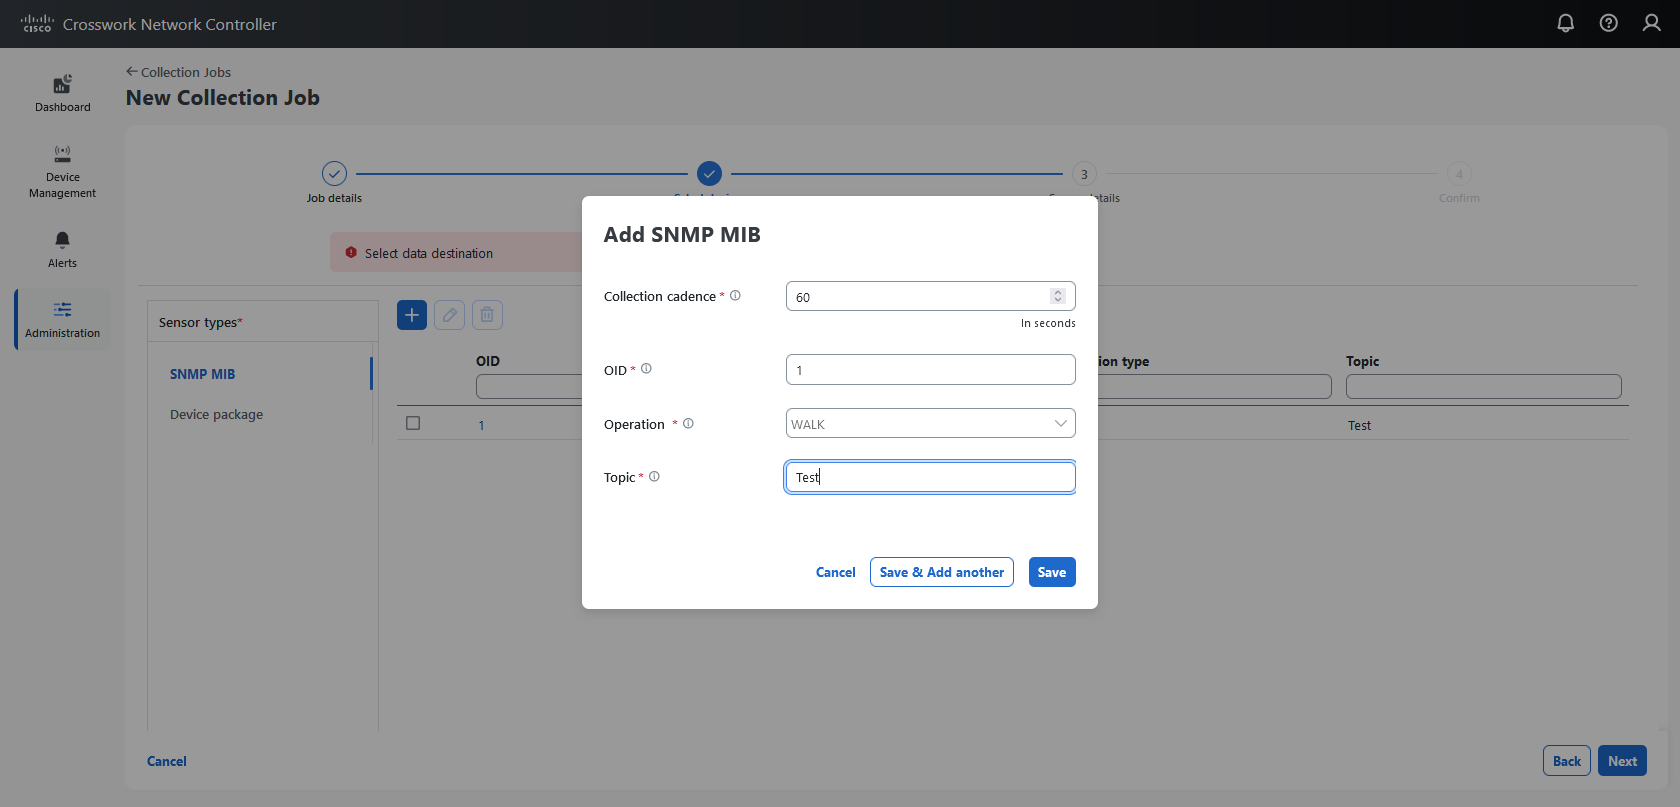Click Save & Add another button
This screenshot has height=807, width=1680.
click(x=942, y=572)
